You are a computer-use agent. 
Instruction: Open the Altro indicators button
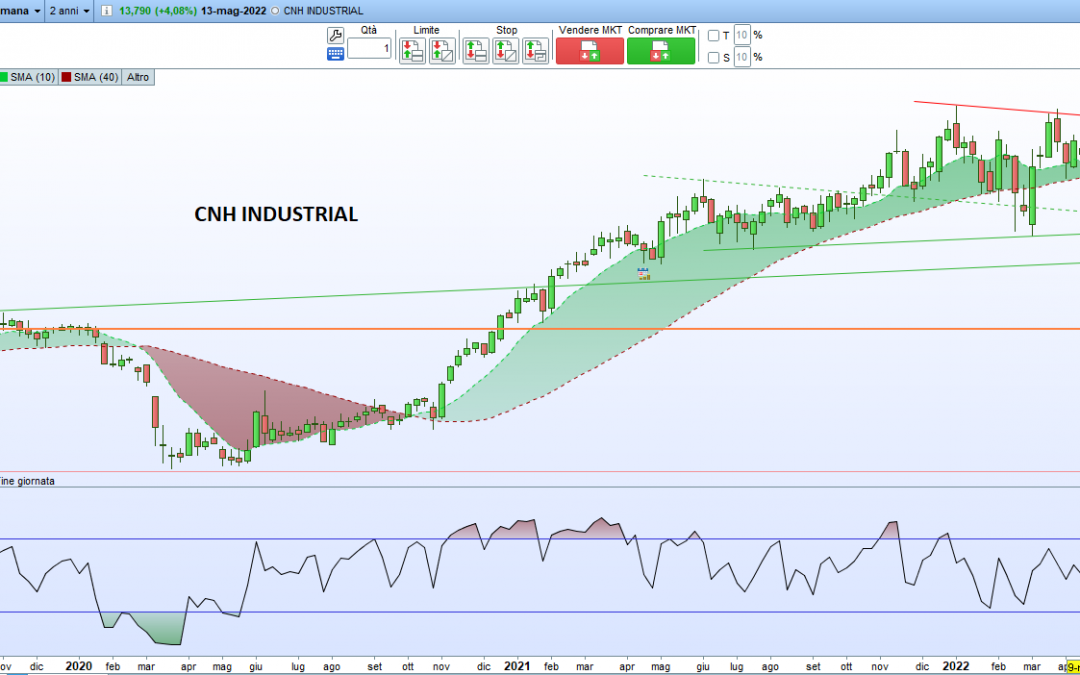[138, 77]
